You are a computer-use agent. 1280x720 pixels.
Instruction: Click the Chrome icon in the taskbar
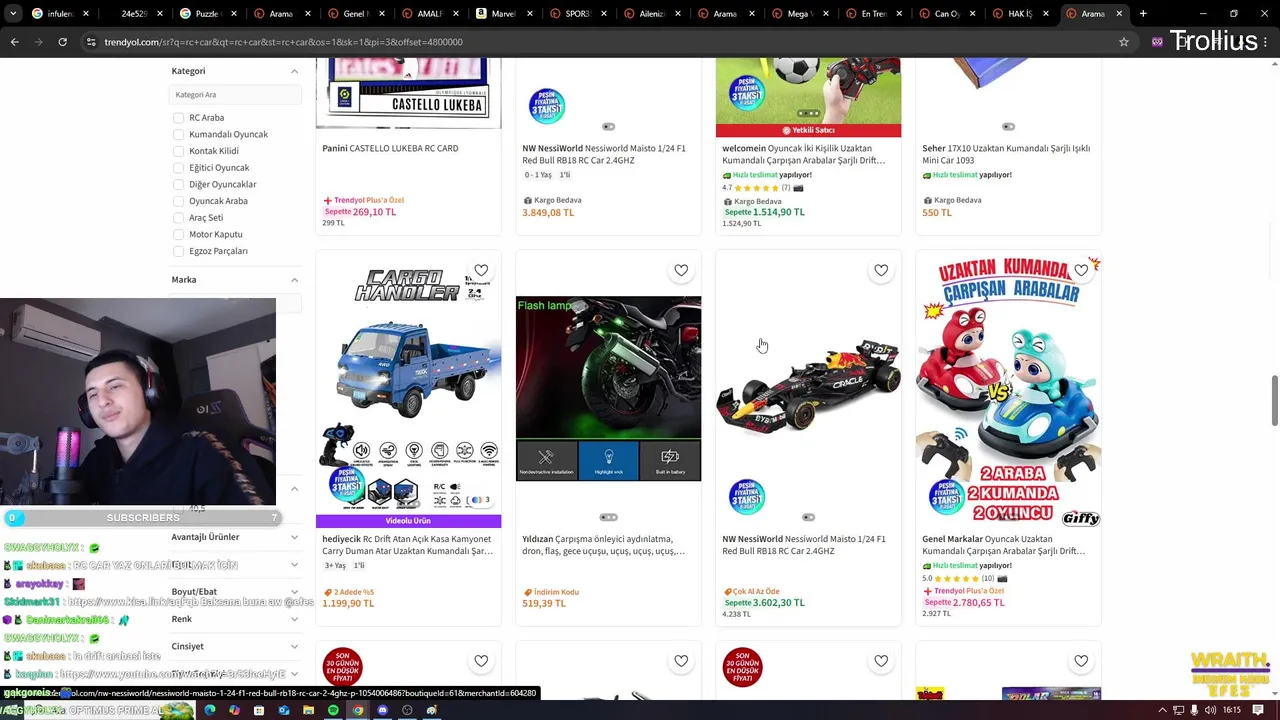(x=357, y=711)
